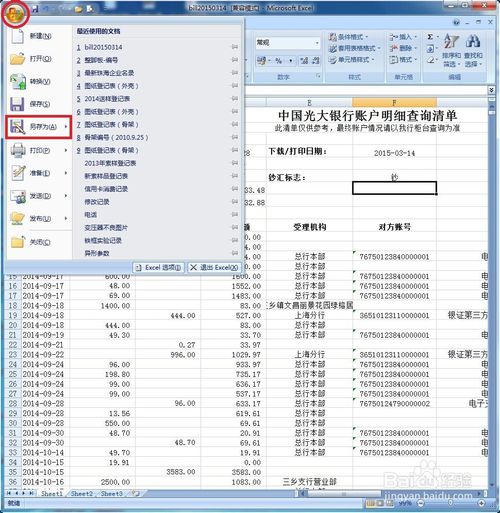Viewport: 500px width, 513px height.
Task: Open 格式 cells menu
Action: coord(403,60)
